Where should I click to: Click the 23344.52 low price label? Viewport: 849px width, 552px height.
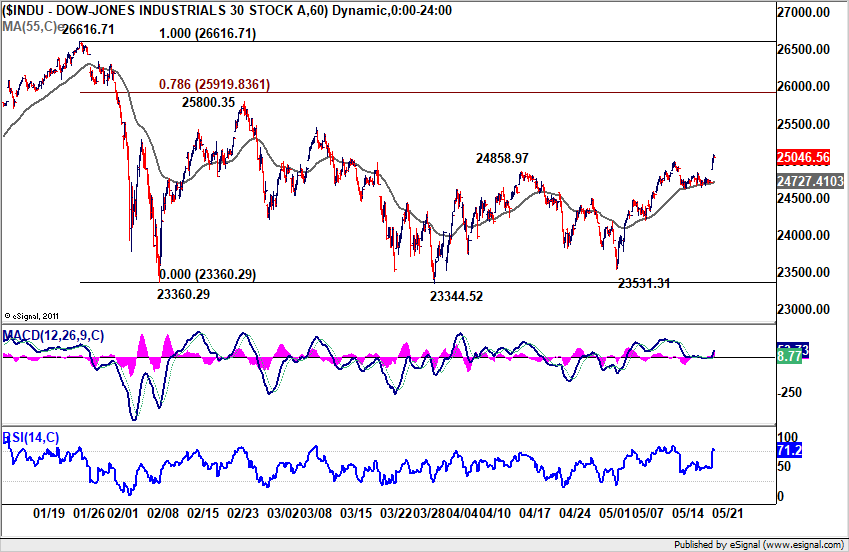pyautogui.click(x=456, y=296)
